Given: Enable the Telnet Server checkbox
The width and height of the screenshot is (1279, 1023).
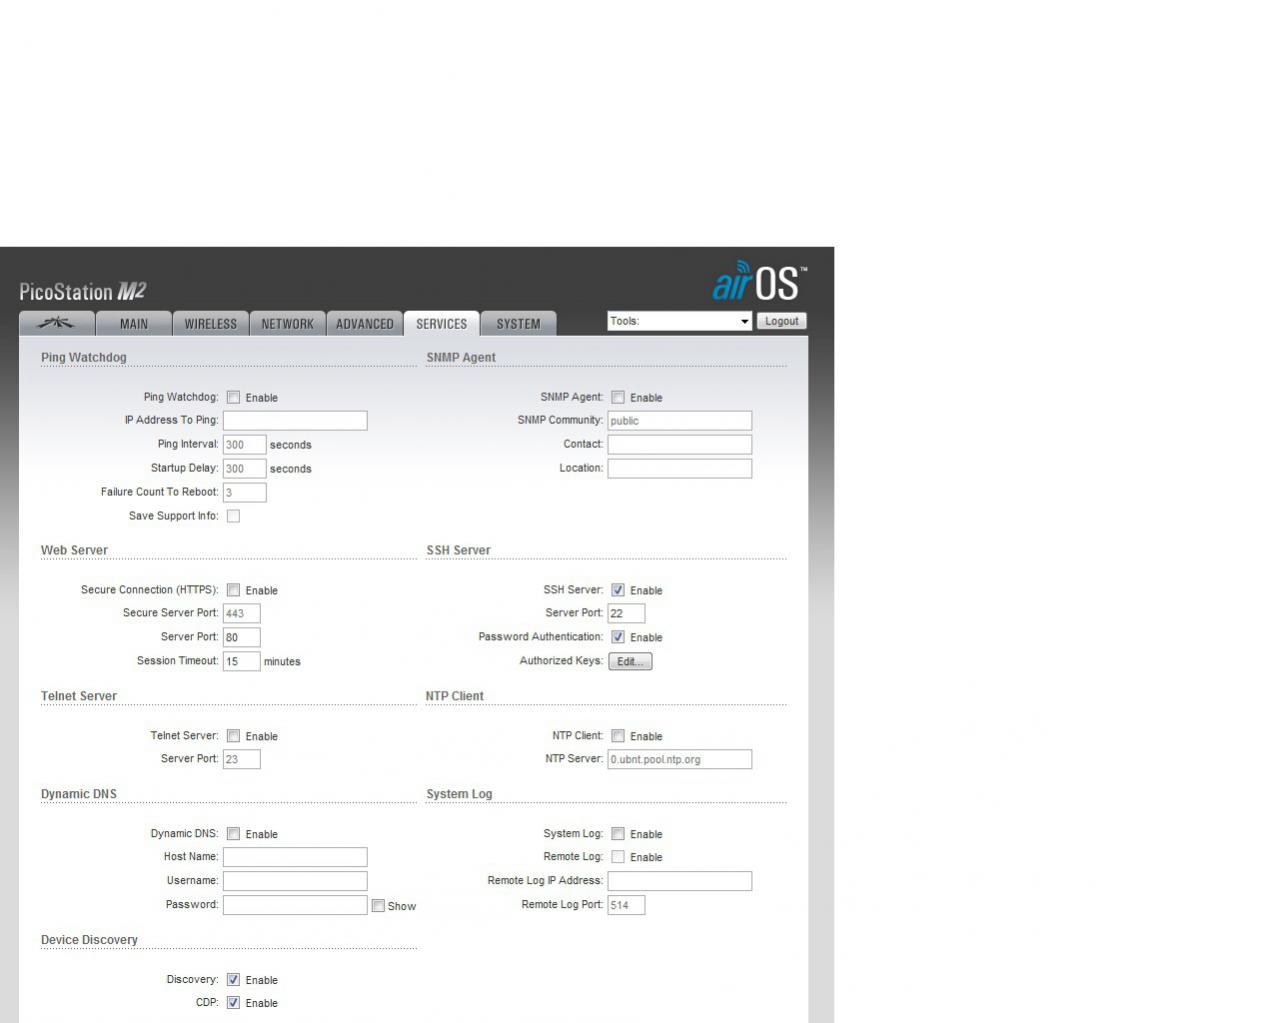Looking at the screenshot, I should [x=233, y=736].
